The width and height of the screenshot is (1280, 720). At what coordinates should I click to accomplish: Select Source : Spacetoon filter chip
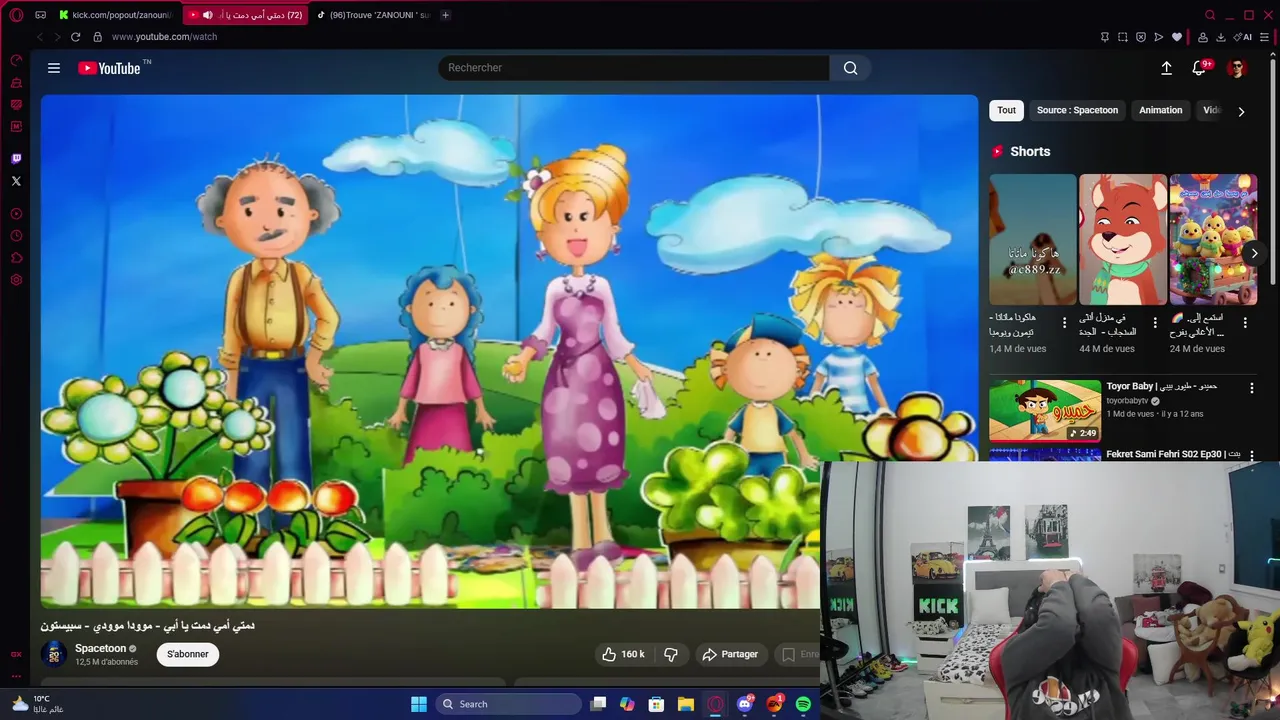tap(1077, 110)
